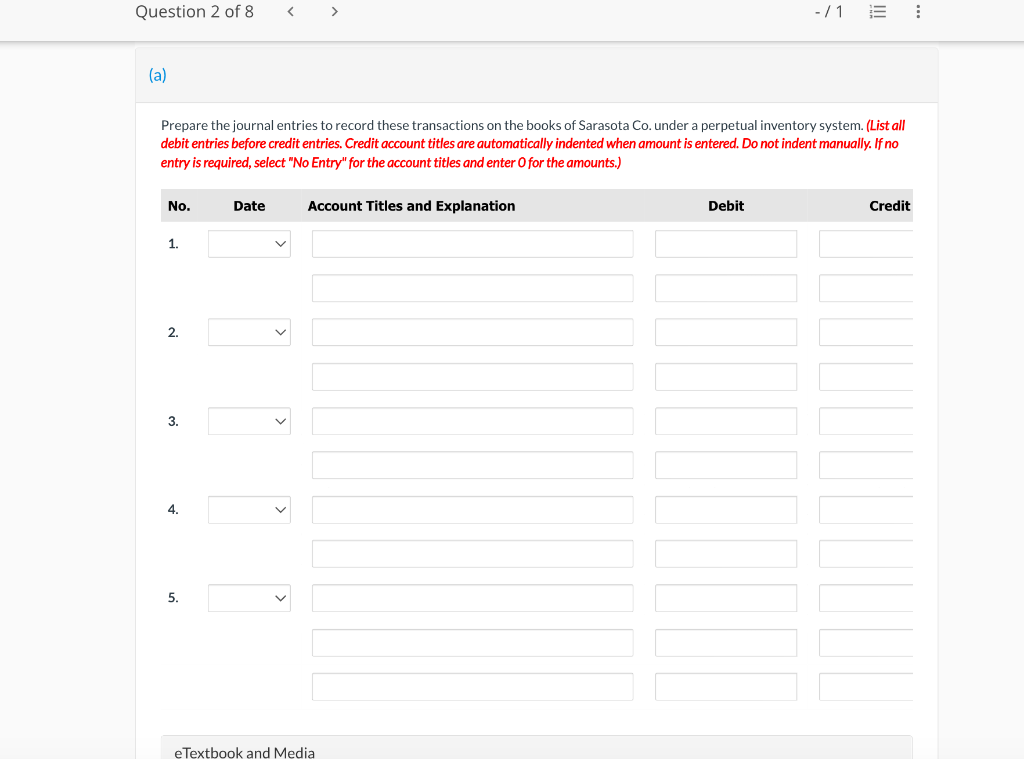Click the Debit column header
This screenshot has width=1024, height=759.
(x=726, y=206)
